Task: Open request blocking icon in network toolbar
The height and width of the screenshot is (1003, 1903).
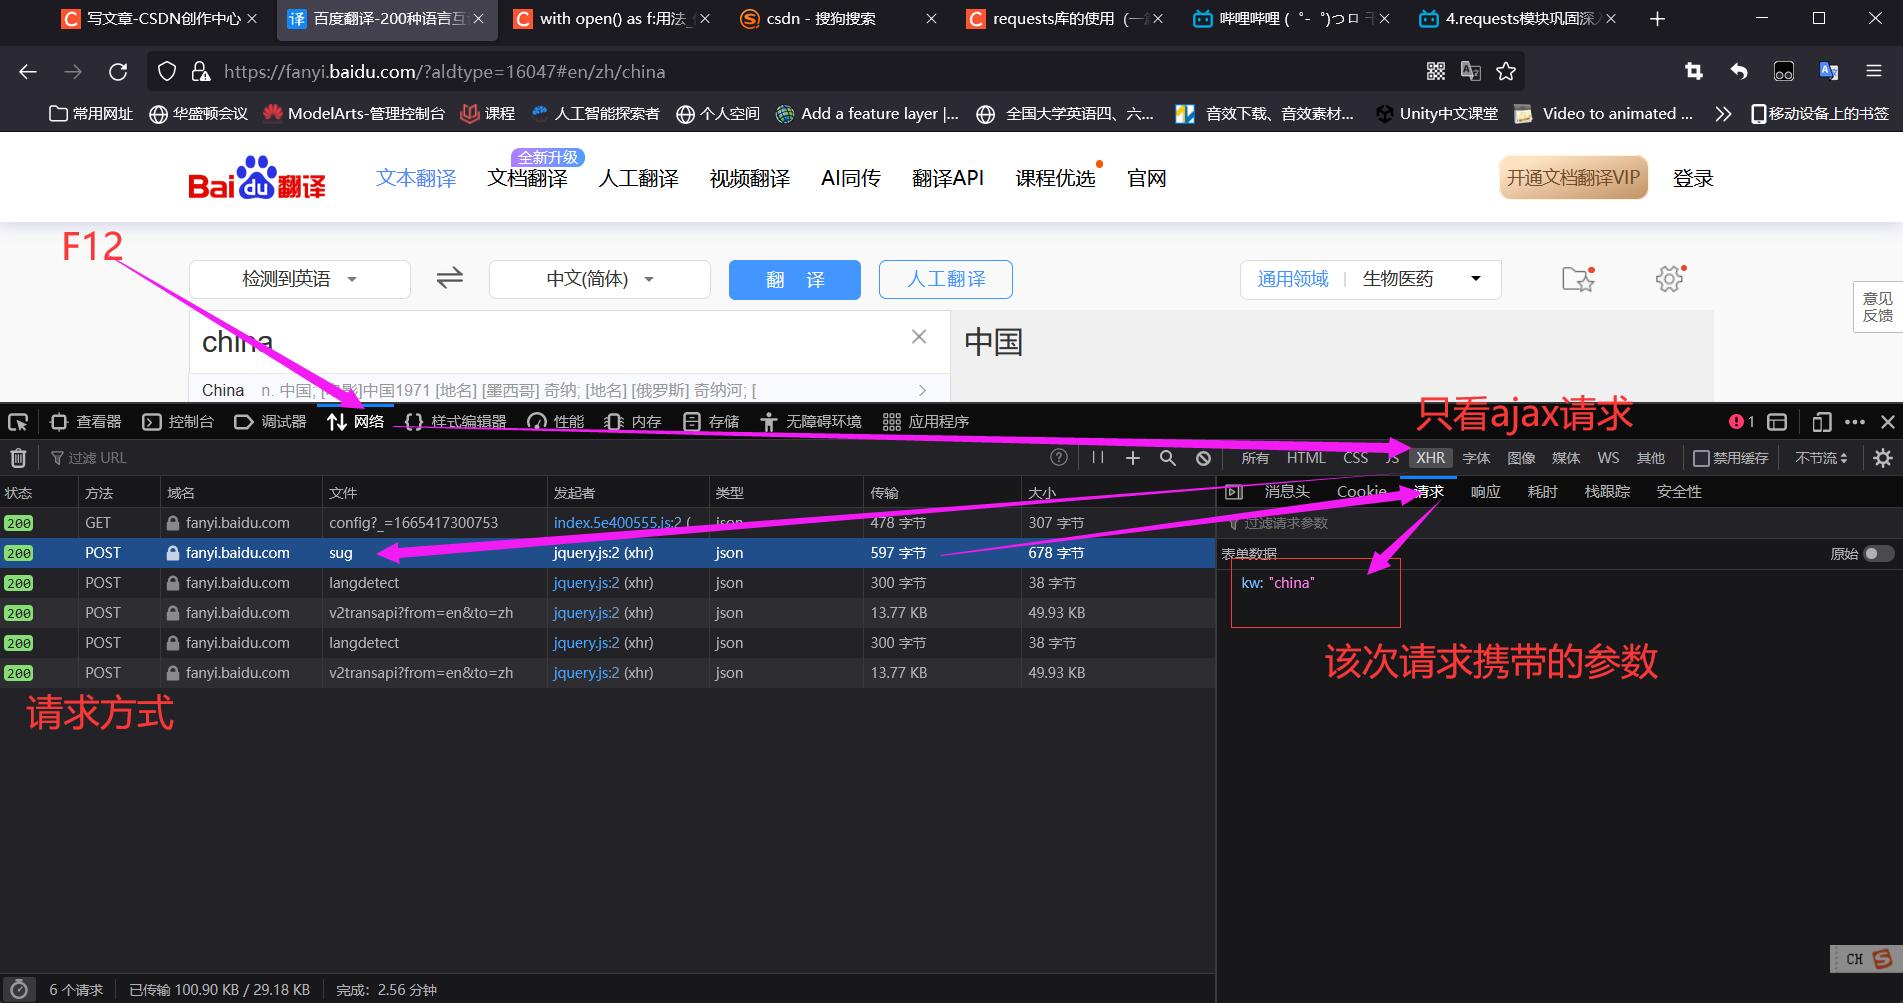Action: (x=1203, y=458)
